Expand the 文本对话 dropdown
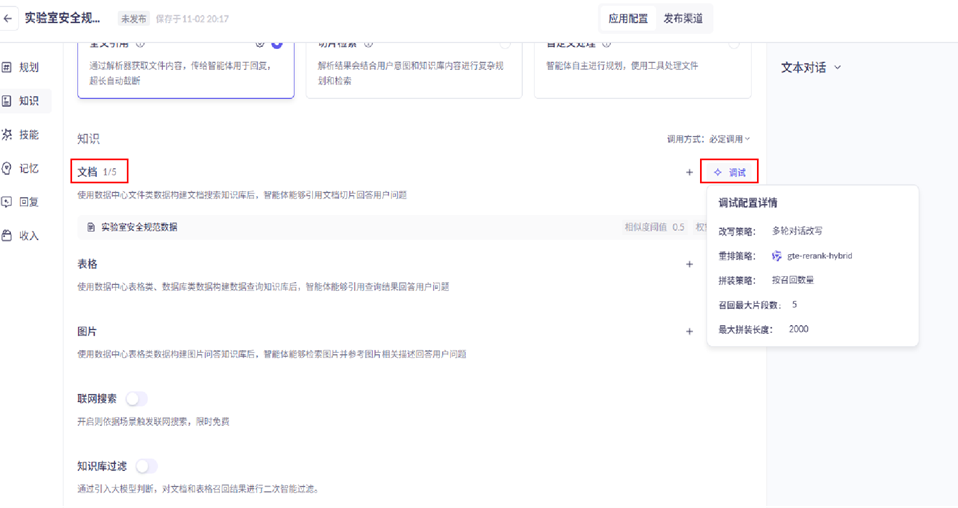This screenshot has width=958, height=508. click(811, 67)
